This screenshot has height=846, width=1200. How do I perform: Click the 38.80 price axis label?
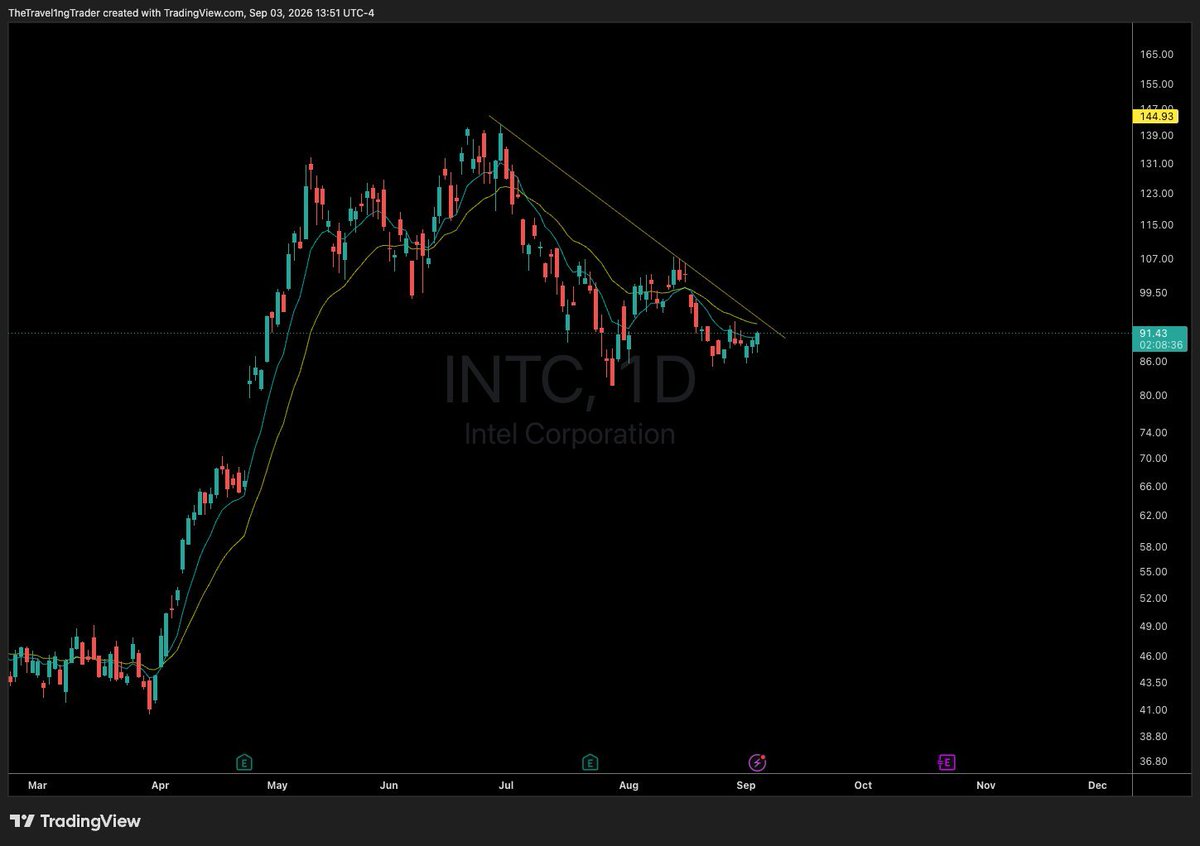[x=1155, y=735]
